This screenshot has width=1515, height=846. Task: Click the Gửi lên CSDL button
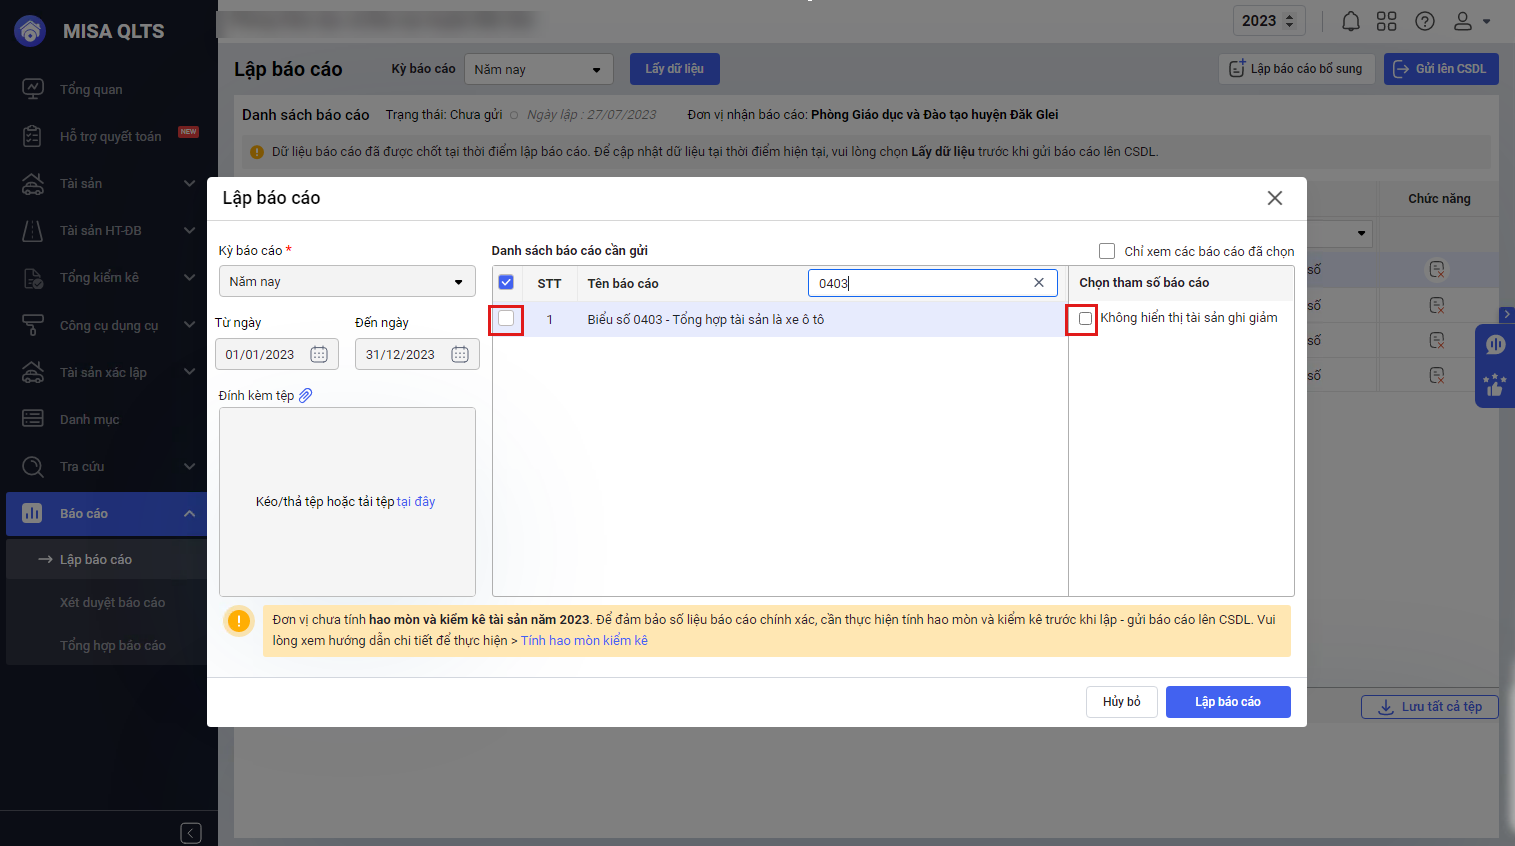pyautogui.click(x=1441, y=69)
